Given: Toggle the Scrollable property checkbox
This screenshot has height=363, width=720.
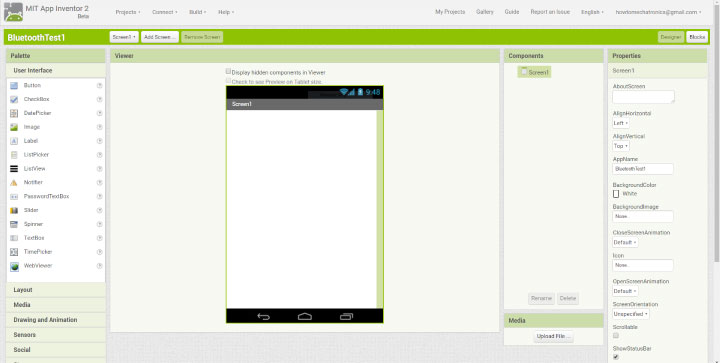Looking at the screenshot, I should tap(616, 335).
